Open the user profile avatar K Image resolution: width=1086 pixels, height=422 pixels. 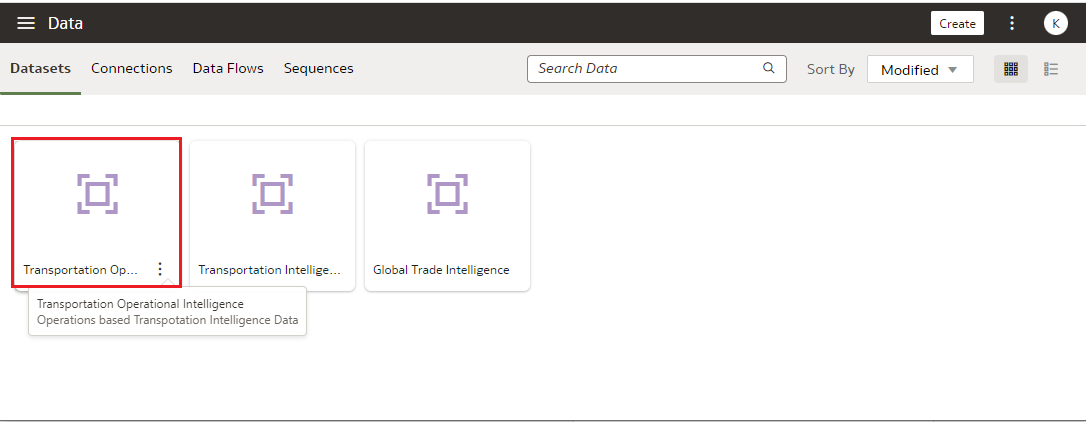click(x=1055, y=23)
